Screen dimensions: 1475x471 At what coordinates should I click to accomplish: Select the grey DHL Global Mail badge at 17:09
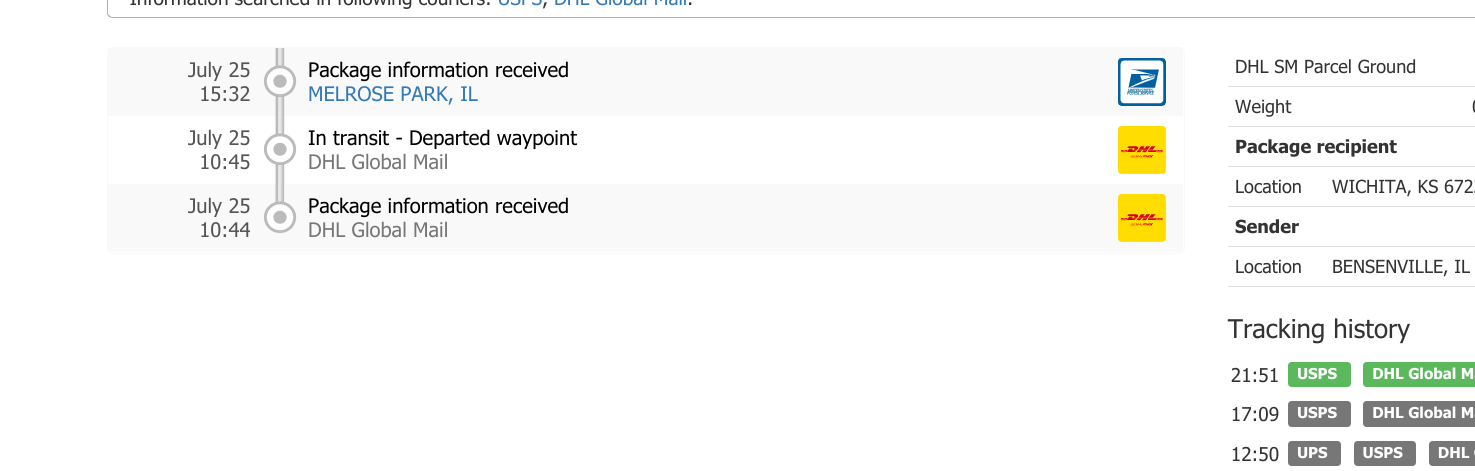[1418, 413]
